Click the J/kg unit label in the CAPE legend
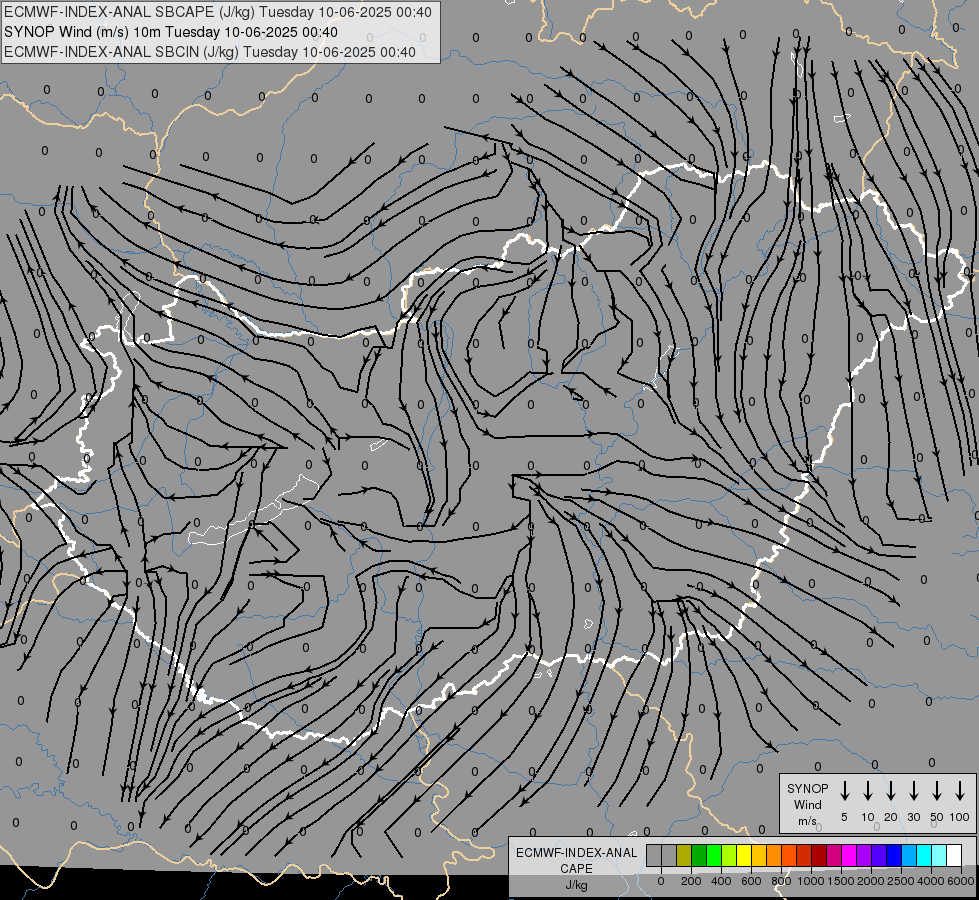 coord(576,885)
